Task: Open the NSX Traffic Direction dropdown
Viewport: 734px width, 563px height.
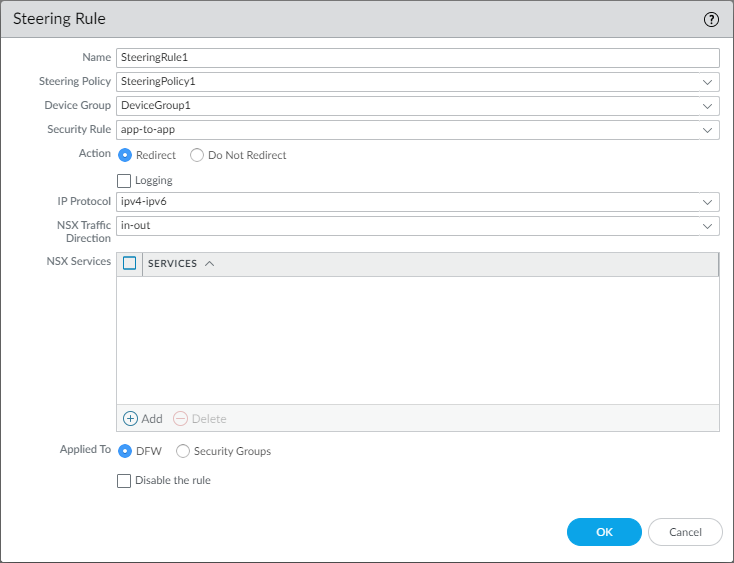Action: coord(708,227)
